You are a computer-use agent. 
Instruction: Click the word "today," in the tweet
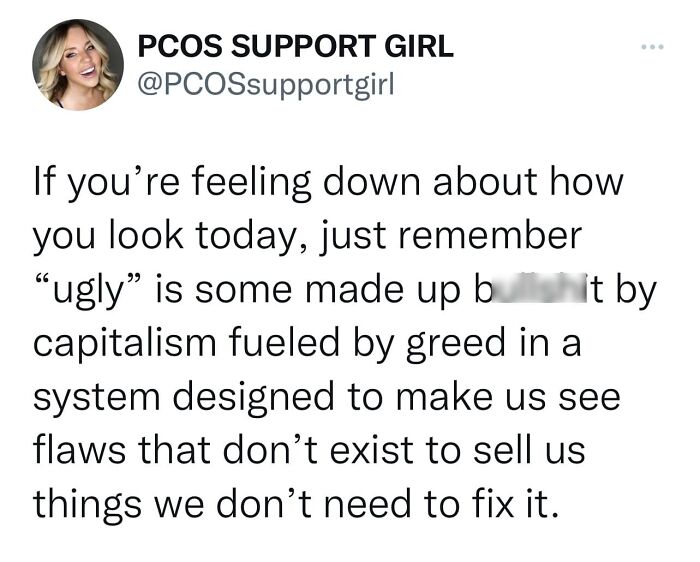[251, 237]
